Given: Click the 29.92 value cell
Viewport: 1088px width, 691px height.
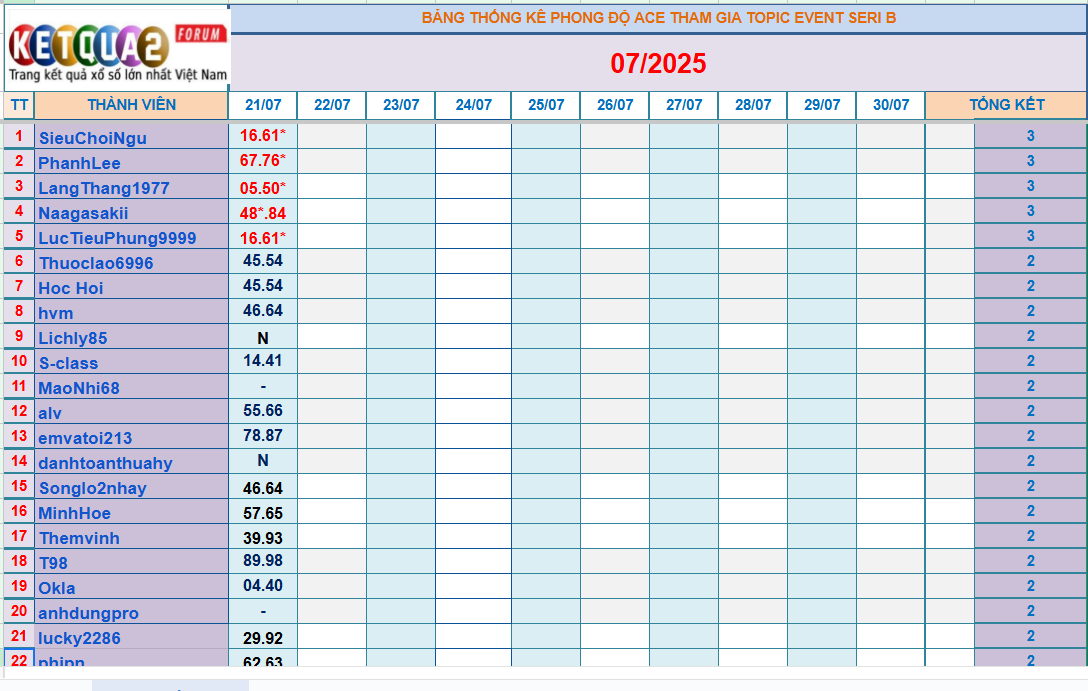Looking at the screenshot, I should pos(263,635).
